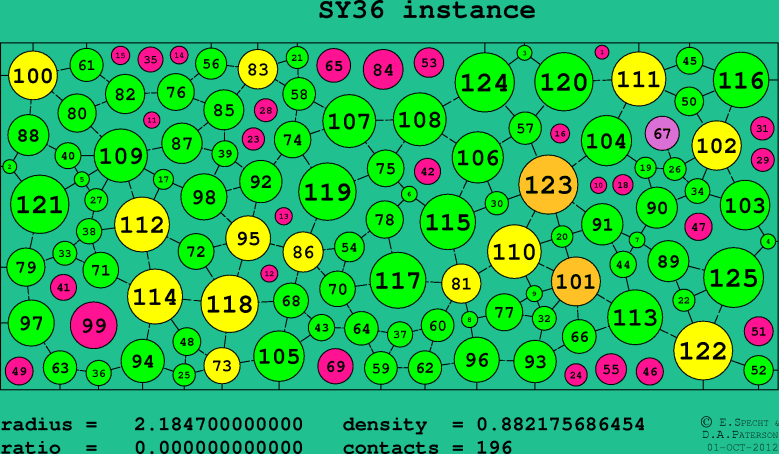Click the orange circle labeled 123
The width and height of the screenshot is (779, 454).
pyautogui.click(x=548, y=185)
